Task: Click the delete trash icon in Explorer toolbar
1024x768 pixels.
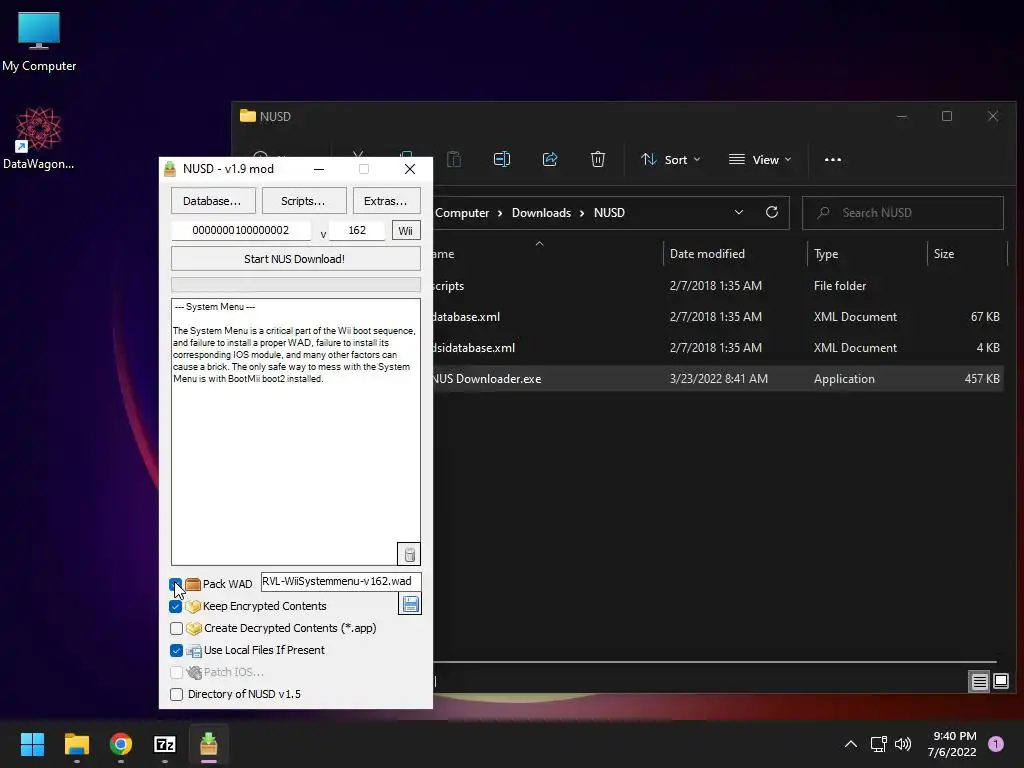Action: point(598,159)
